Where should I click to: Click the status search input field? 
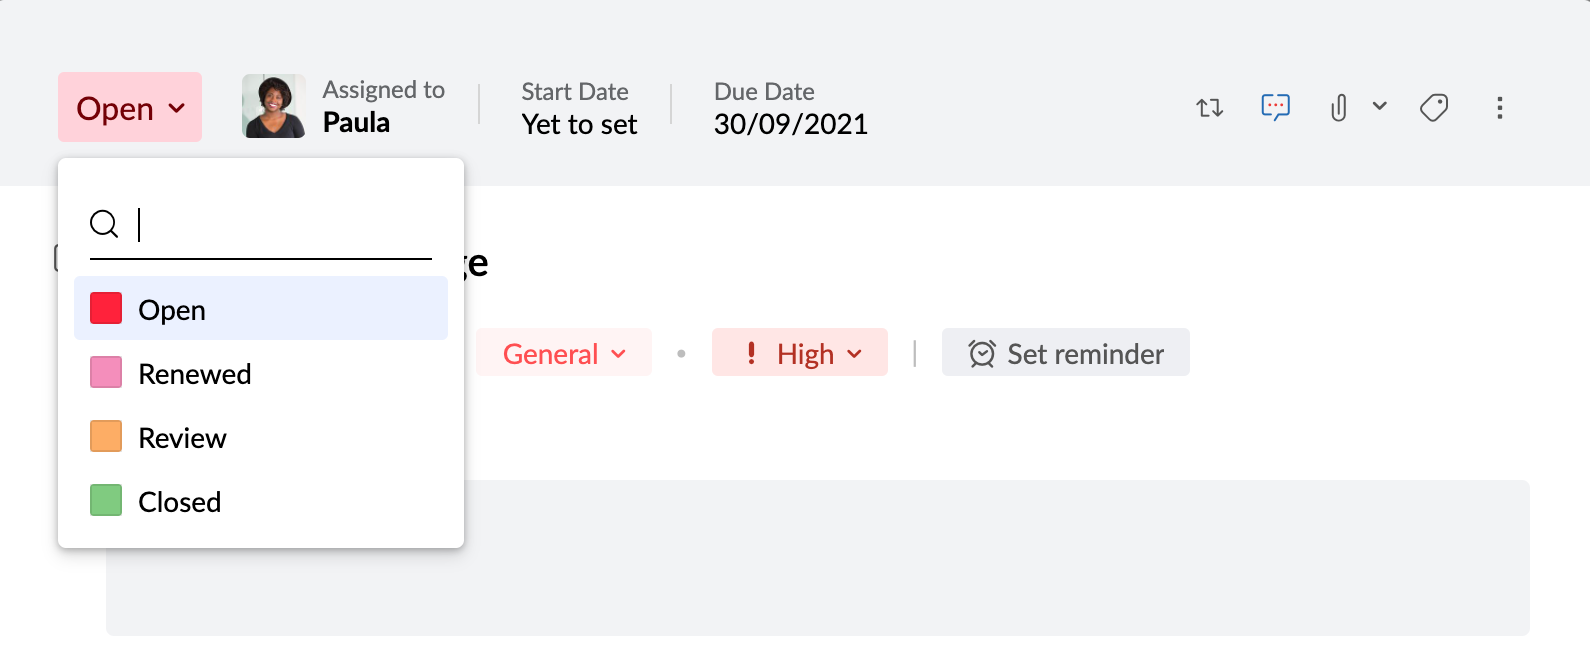click(x=284, y=224)
